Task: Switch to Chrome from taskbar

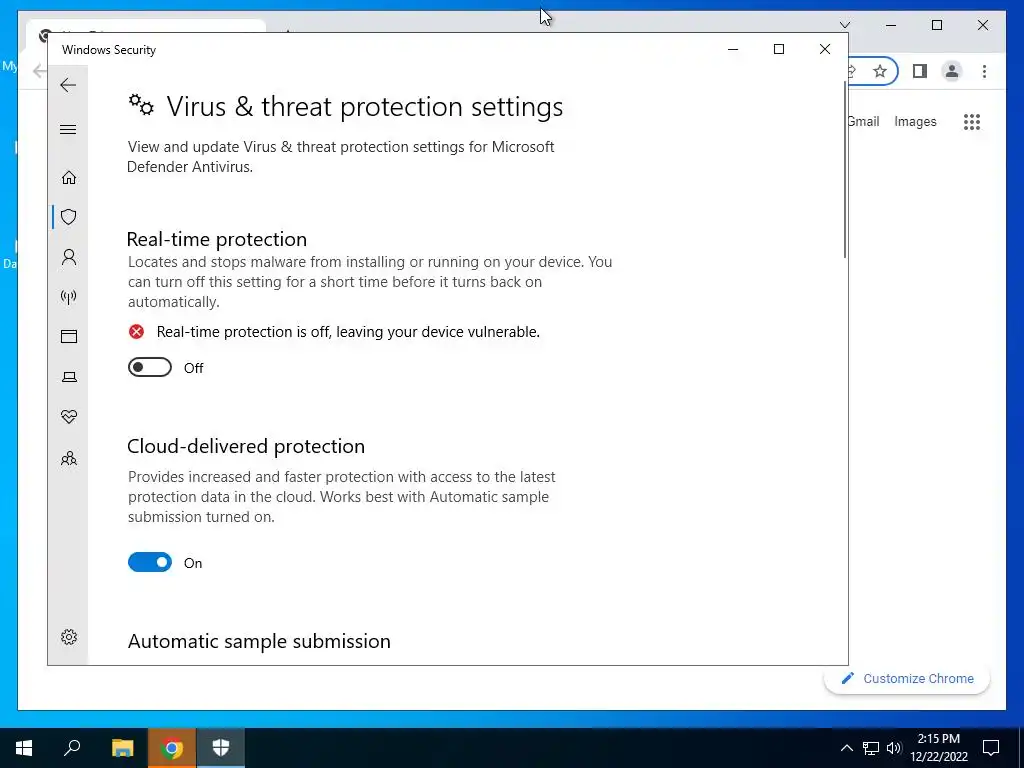Action: tap(172, 748)
